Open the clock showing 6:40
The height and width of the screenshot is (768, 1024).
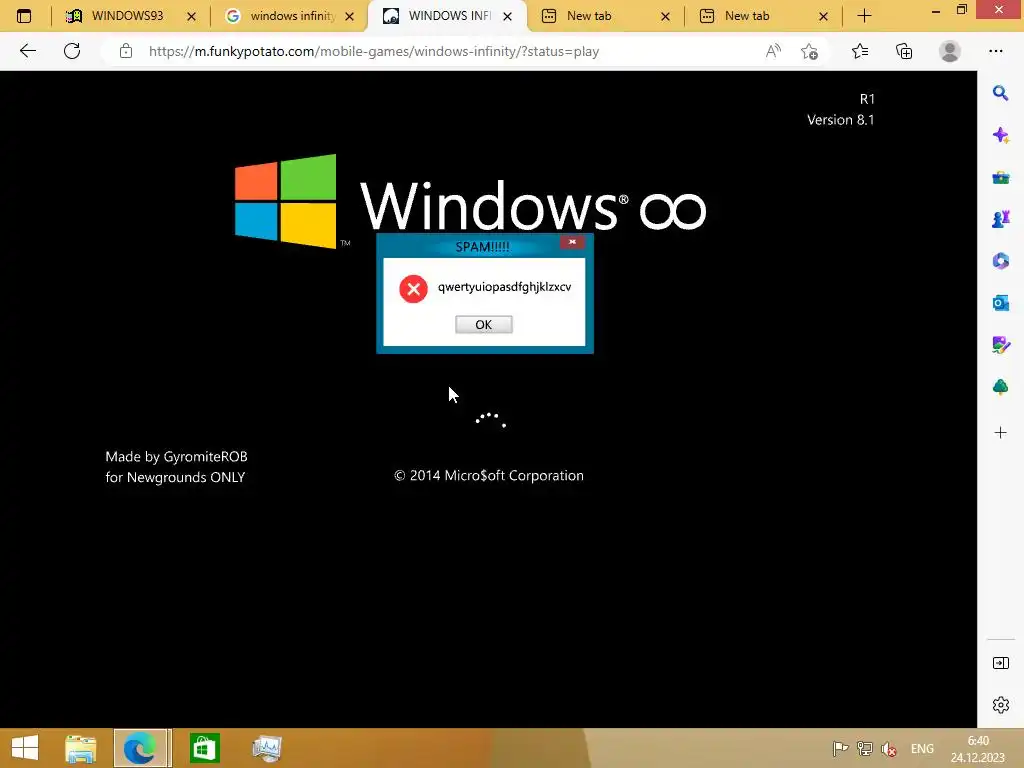click(x=978, y=749)
